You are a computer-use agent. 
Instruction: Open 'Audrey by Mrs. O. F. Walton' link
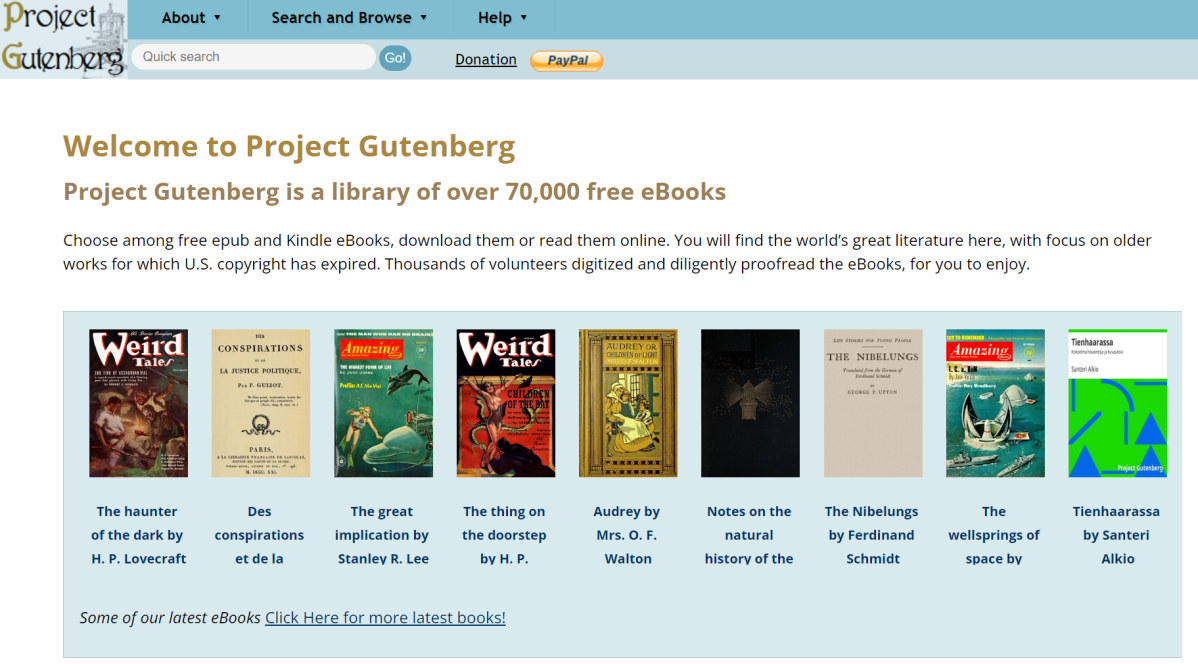[x=627, y=534]
